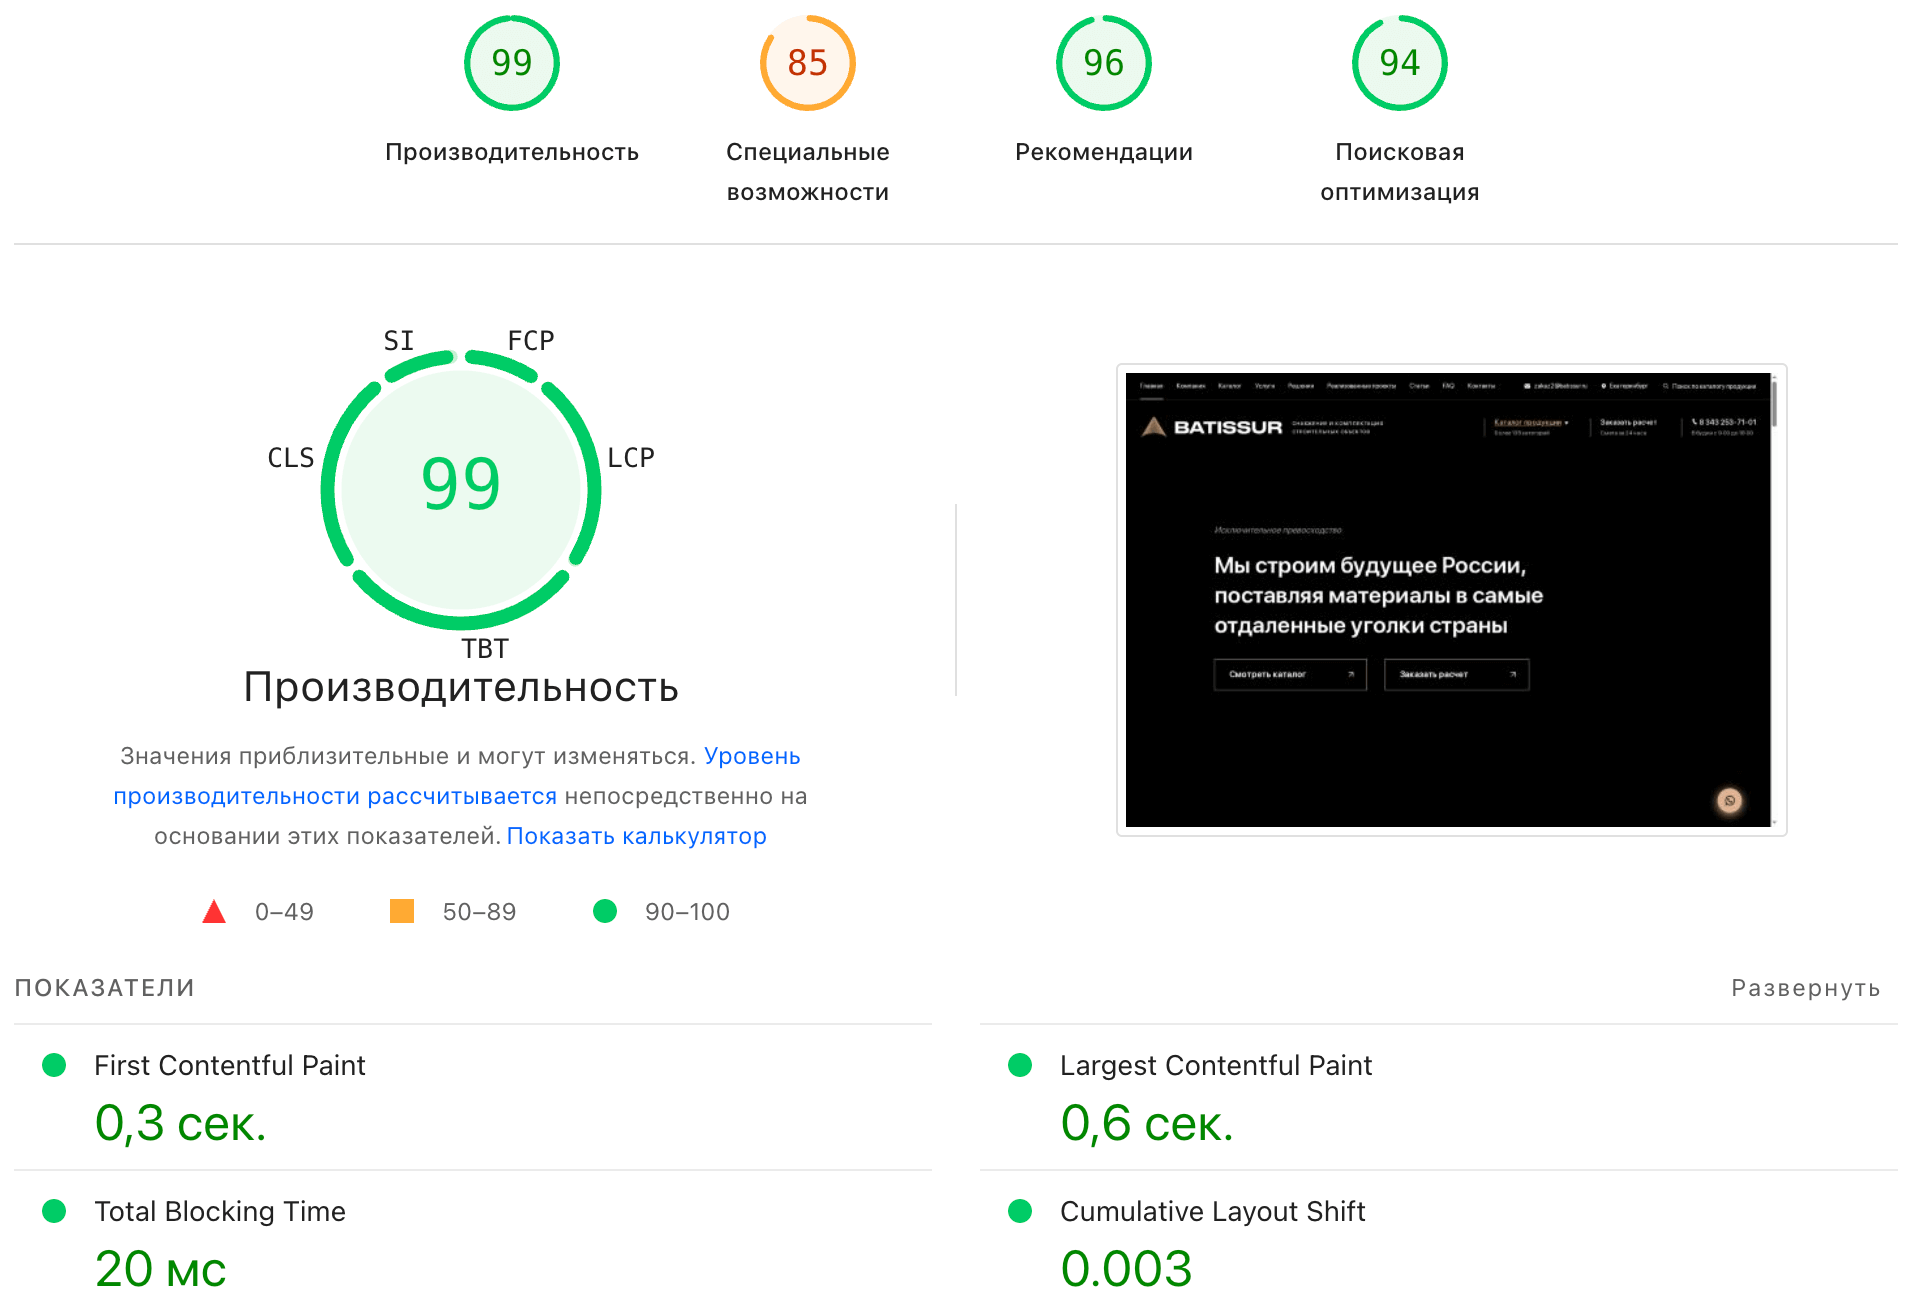The image size is (1912, 1314).
Task: Click the 0.003 value
Action: click(1127, 1269)
